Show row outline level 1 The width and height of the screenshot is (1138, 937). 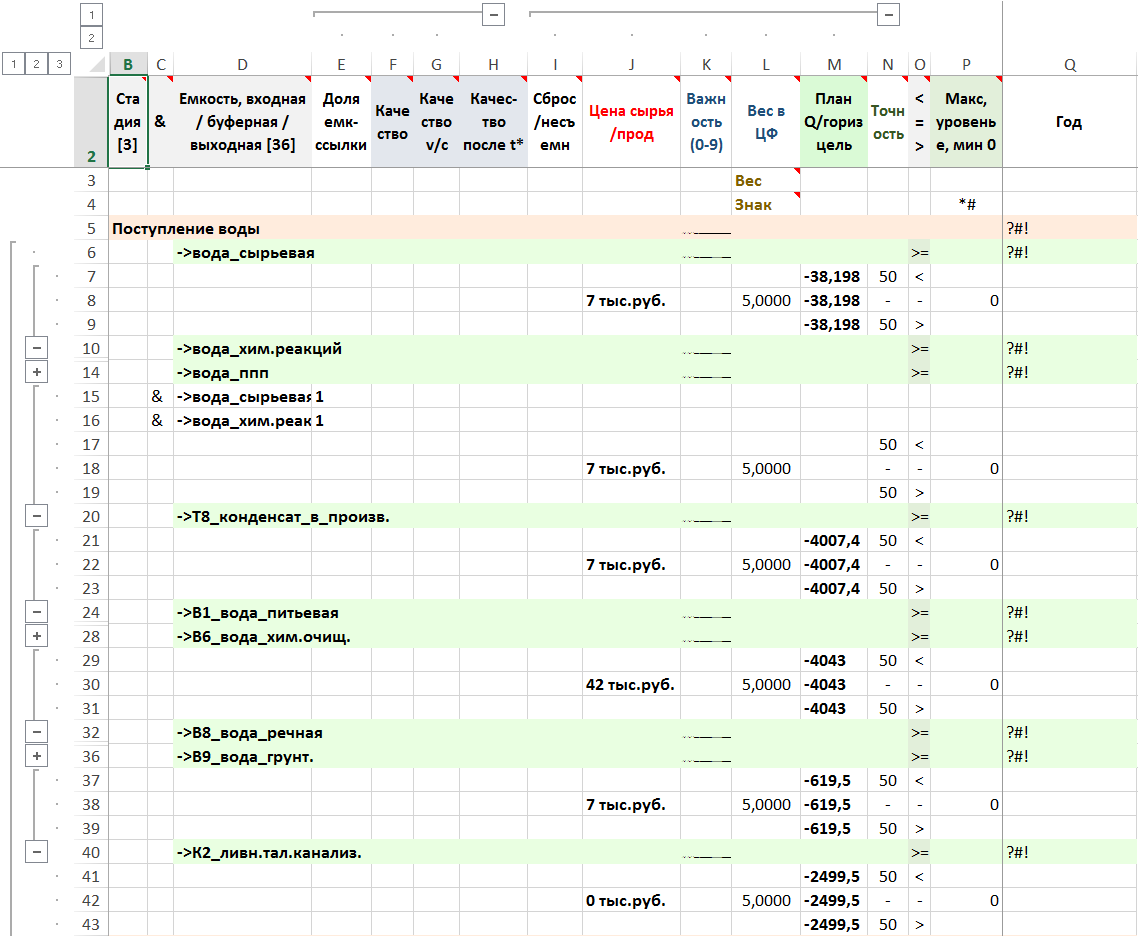[x=13, y=64]
